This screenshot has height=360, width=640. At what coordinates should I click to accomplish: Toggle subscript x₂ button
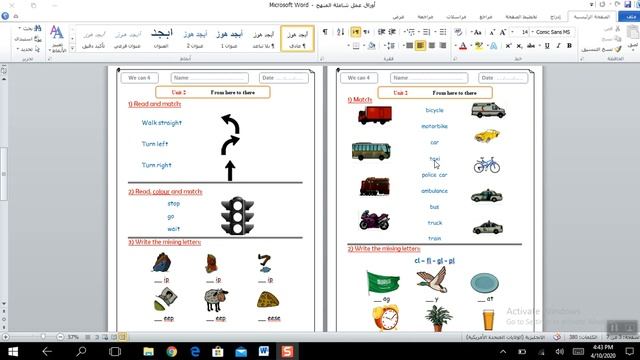(519, 46)
